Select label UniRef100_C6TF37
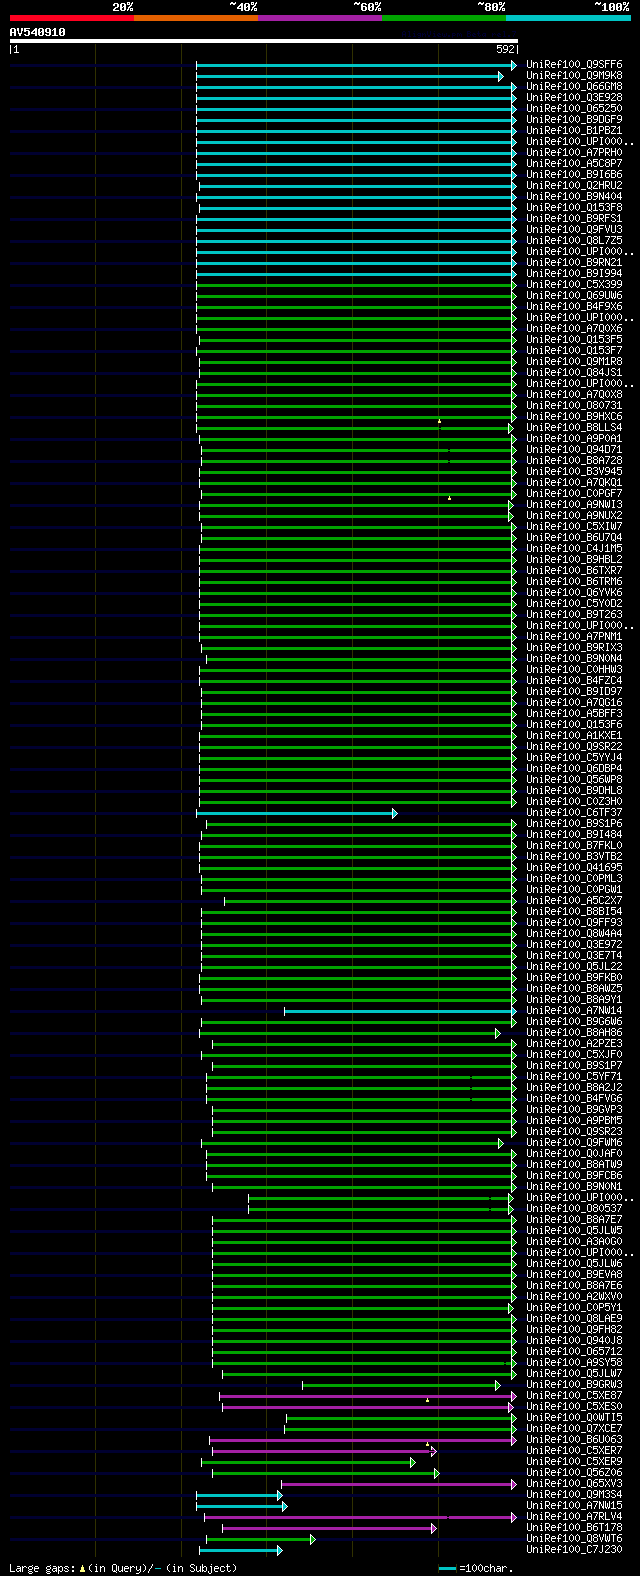640x1576 pixels. click(573, 813)
